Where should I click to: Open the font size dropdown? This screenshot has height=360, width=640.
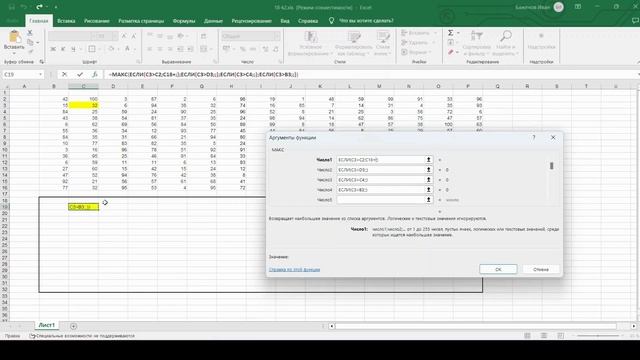115,36
